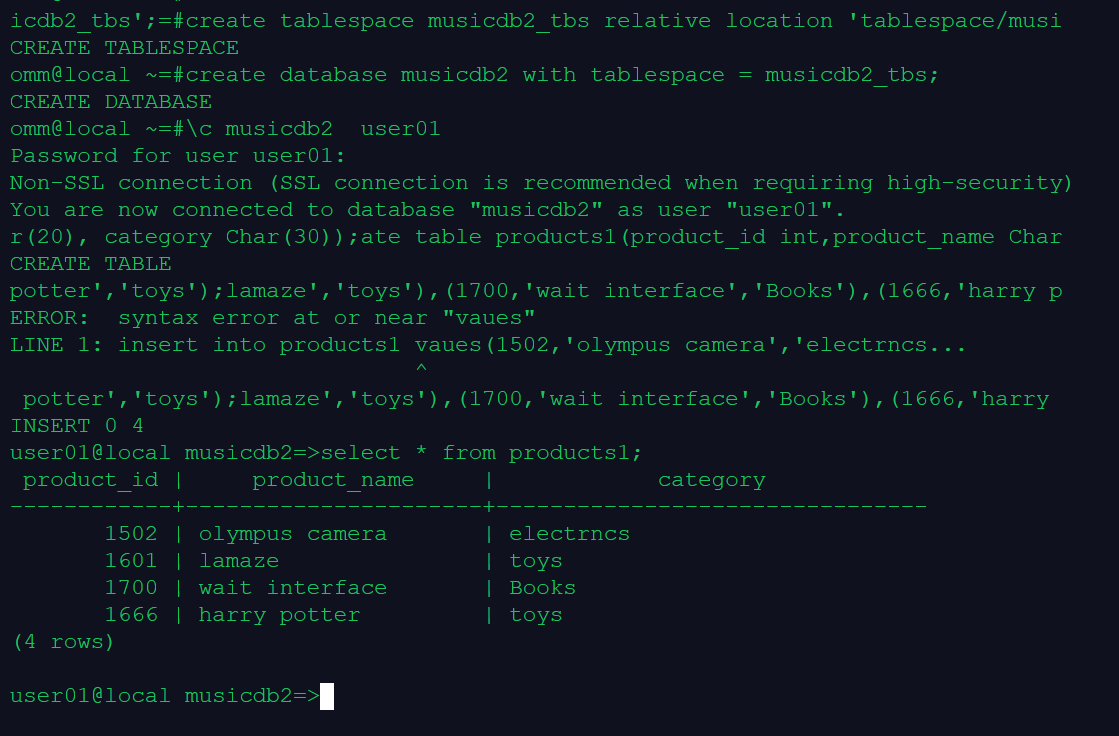Click the electrncs category cell
The image size is (1119, 736).
tap(569, 534)
